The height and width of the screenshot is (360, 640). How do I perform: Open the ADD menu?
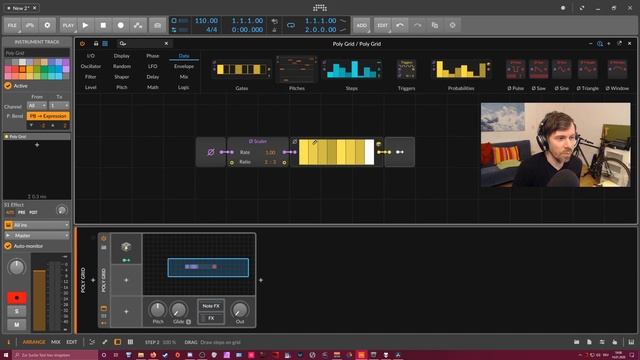362,25
